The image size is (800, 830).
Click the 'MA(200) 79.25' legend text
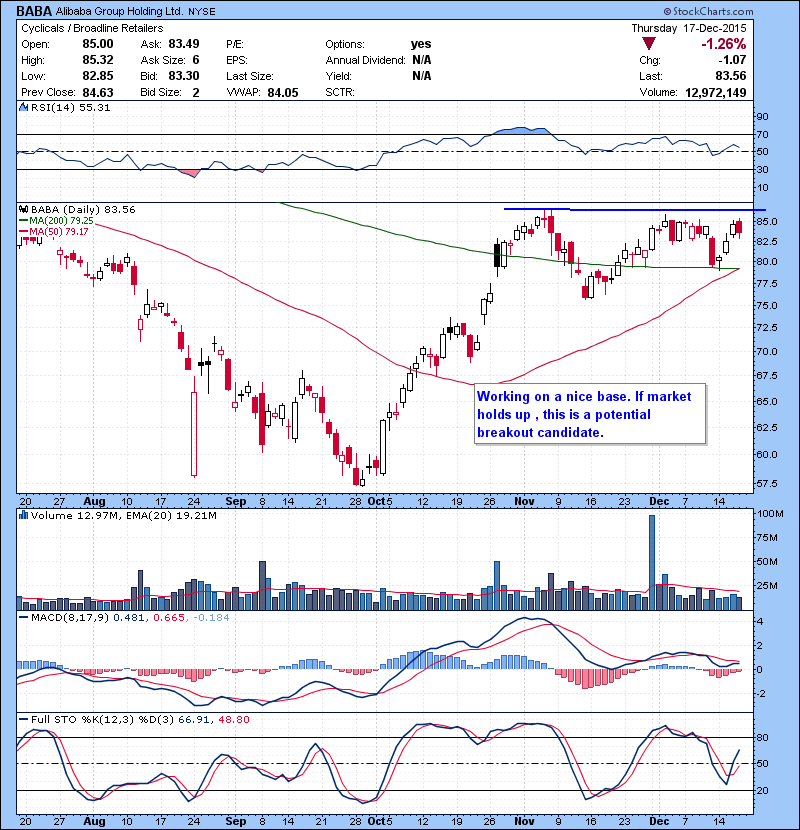[x=61, y=221]
